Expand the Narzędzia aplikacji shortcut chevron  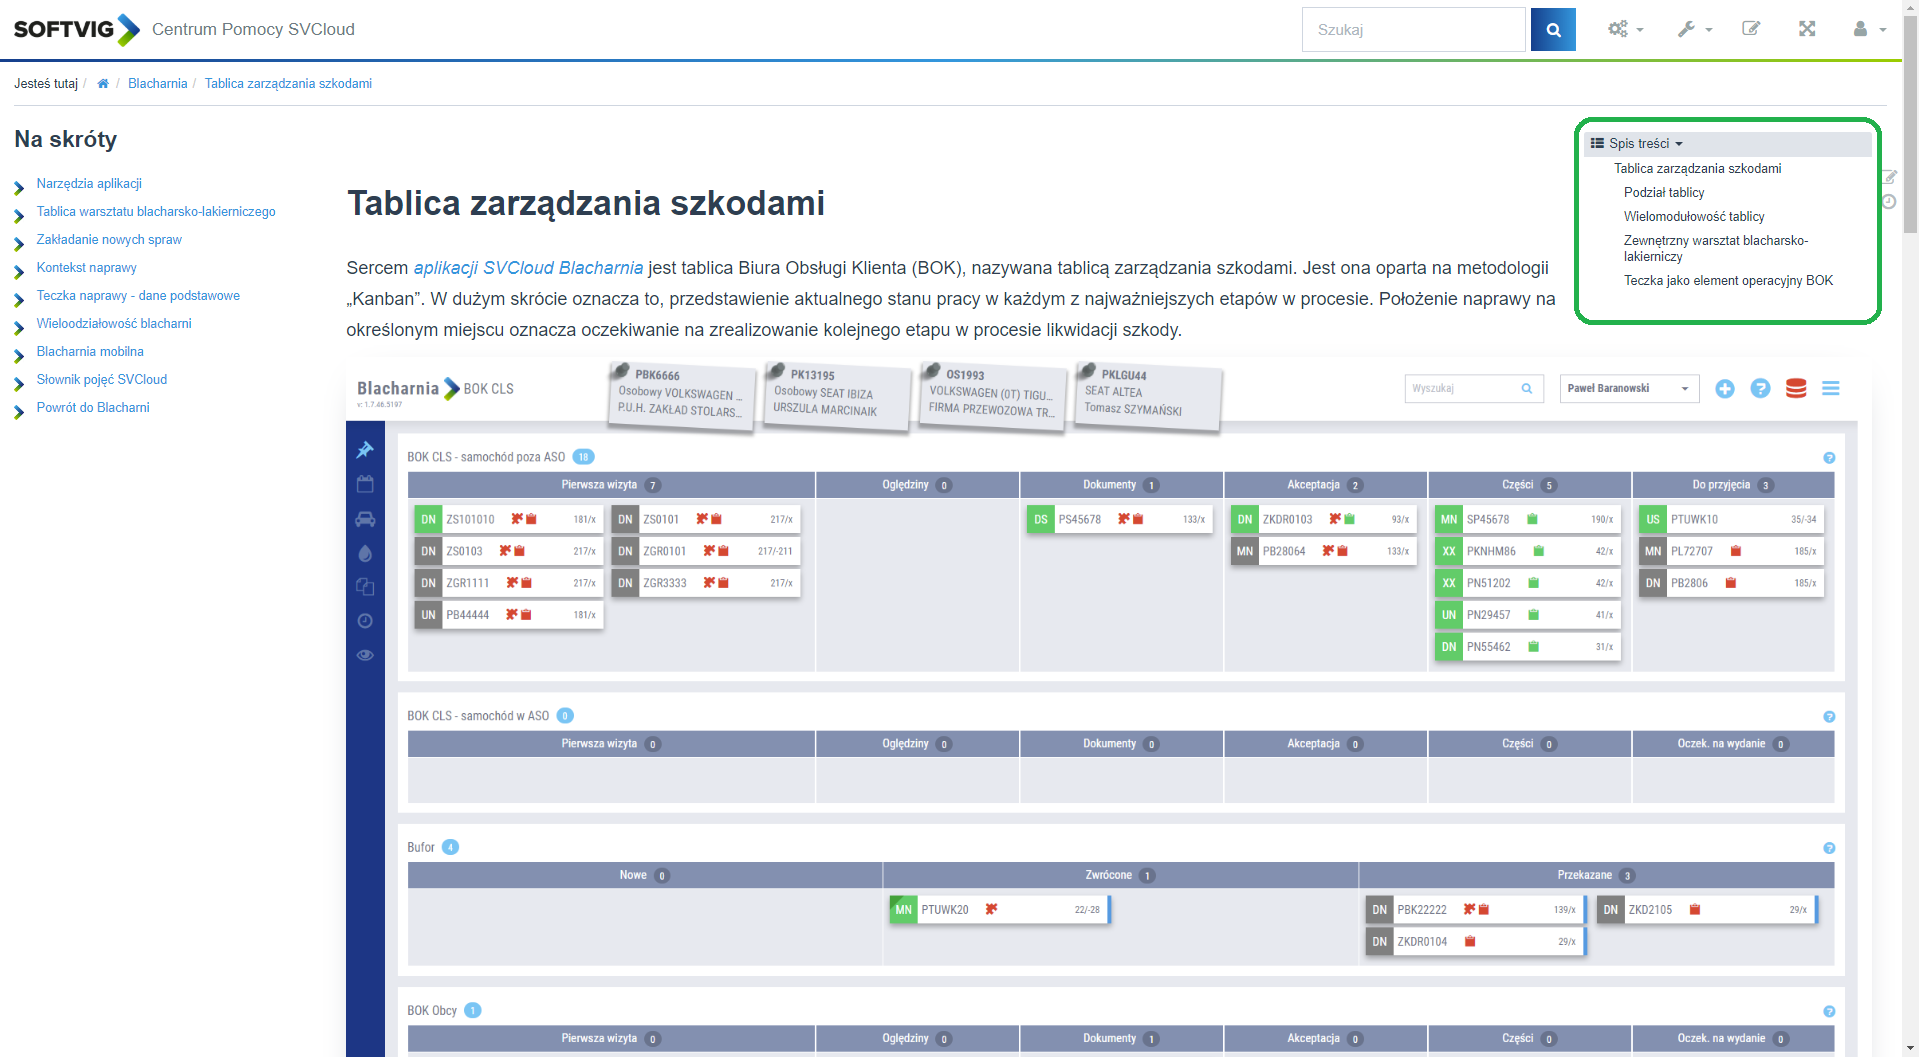19,187
